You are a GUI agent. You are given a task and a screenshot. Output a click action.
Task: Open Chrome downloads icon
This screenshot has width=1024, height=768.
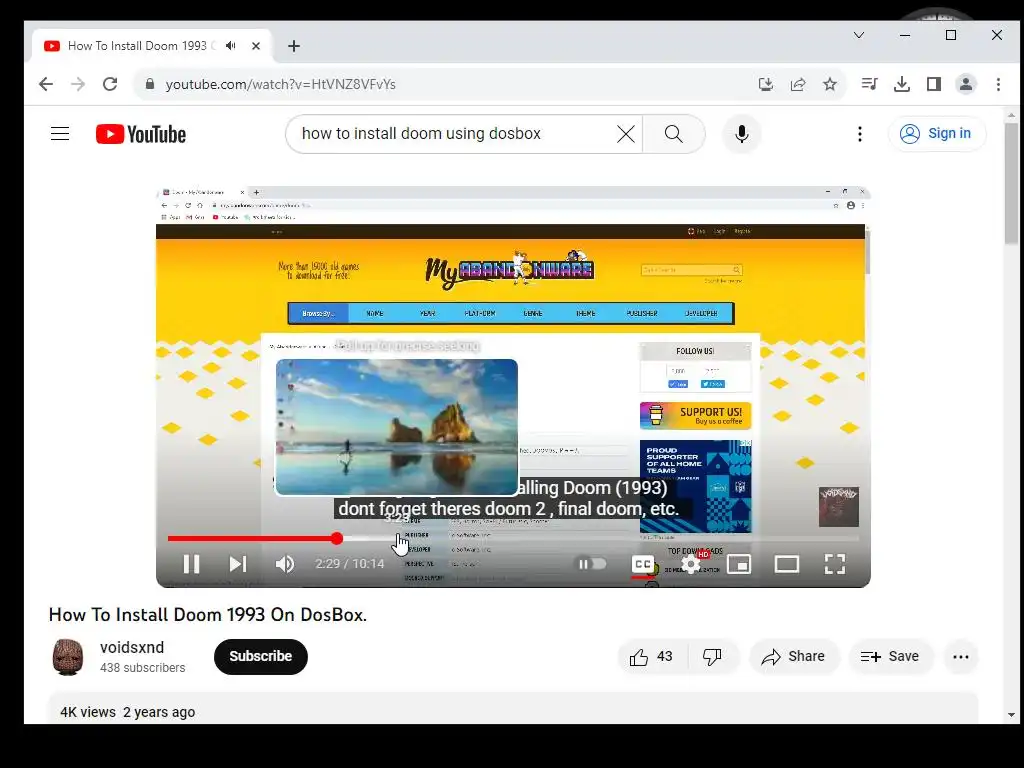901,84
